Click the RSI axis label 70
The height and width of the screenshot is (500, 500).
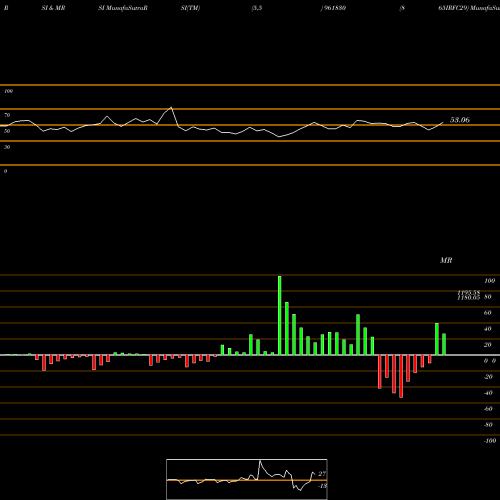pos(7,115)
